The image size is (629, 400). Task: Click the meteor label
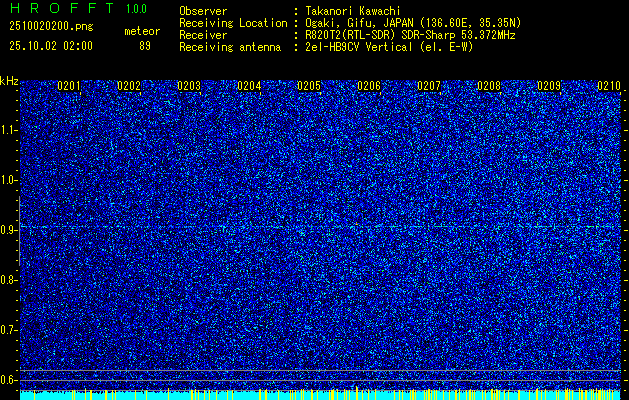[x=142, y=31]
